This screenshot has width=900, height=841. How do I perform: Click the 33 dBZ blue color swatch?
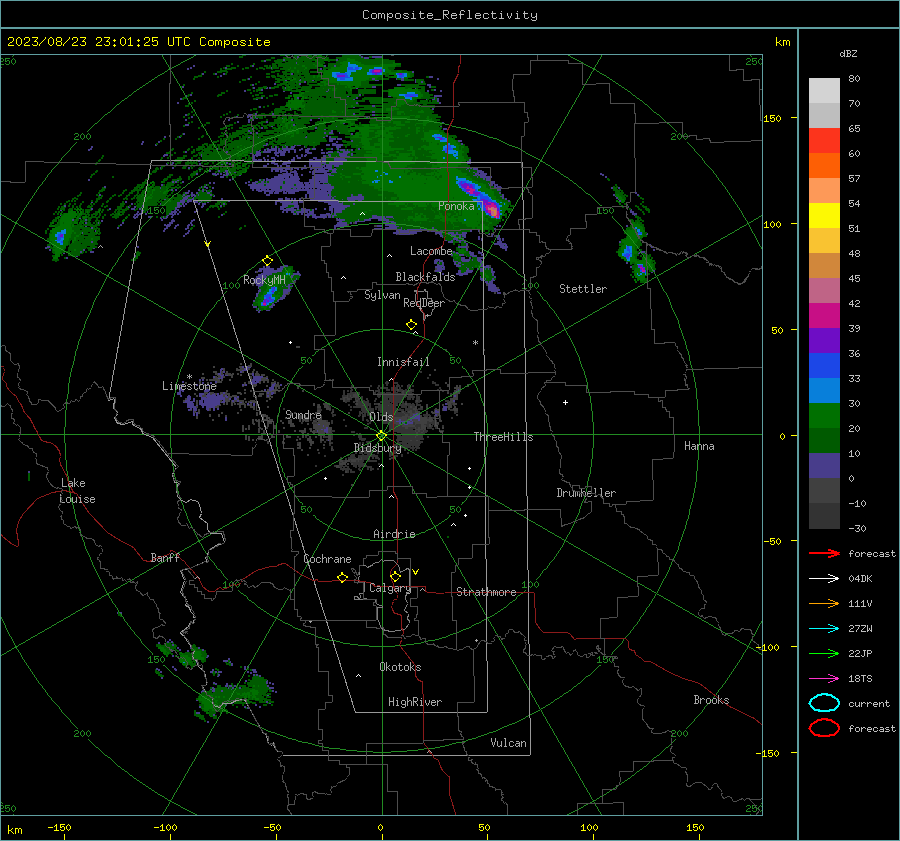824,365
